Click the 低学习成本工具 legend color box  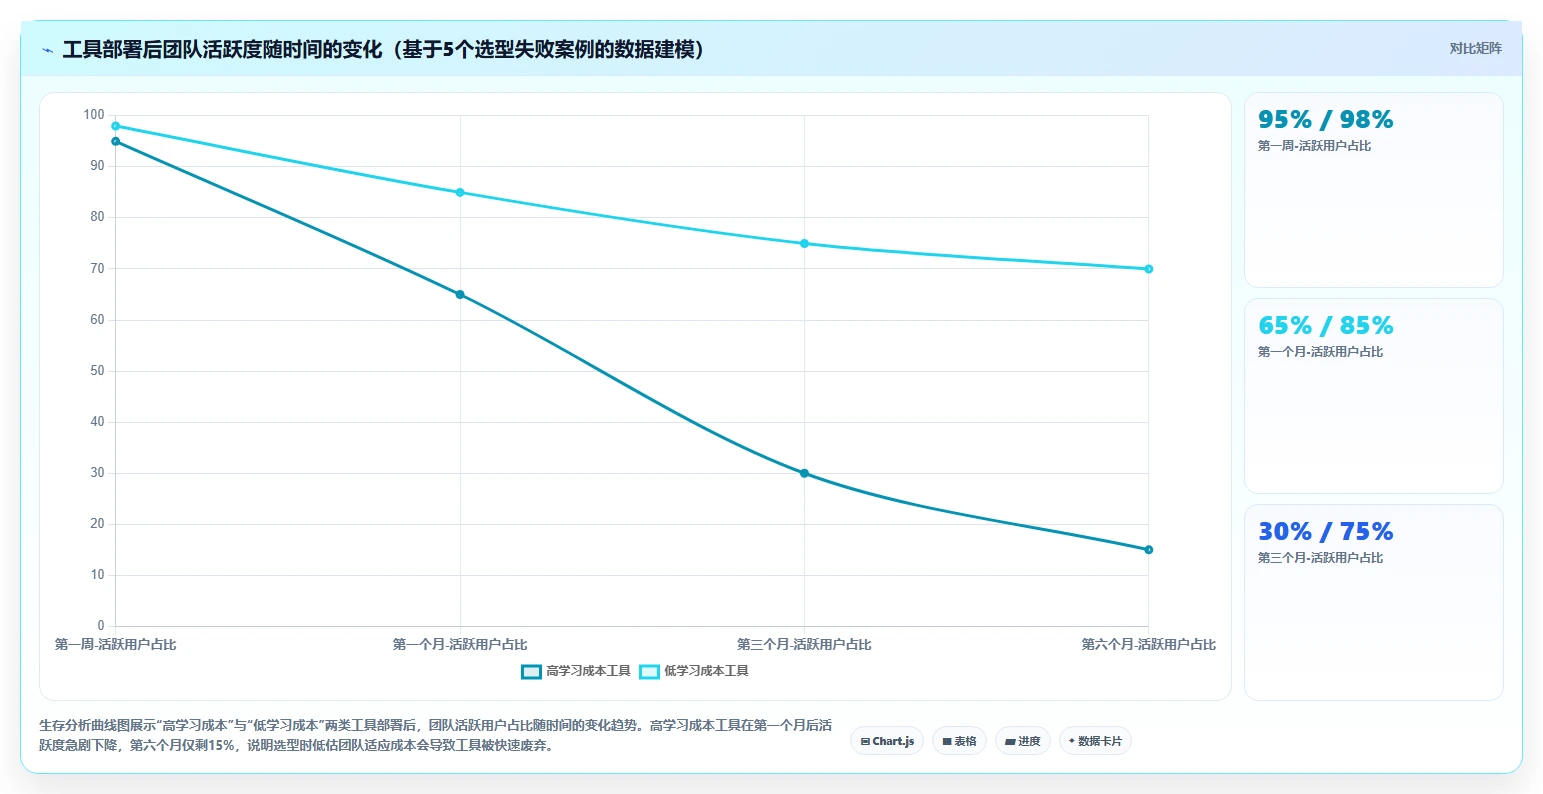649,671
